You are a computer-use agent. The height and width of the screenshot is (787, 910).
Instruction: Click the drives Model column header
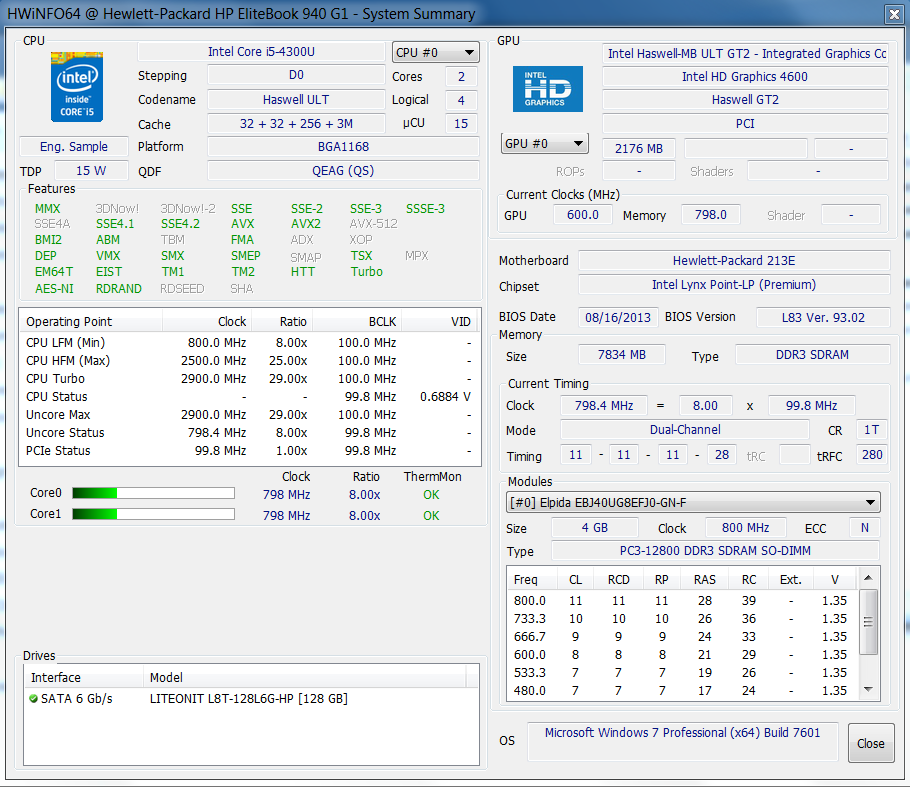304,677
